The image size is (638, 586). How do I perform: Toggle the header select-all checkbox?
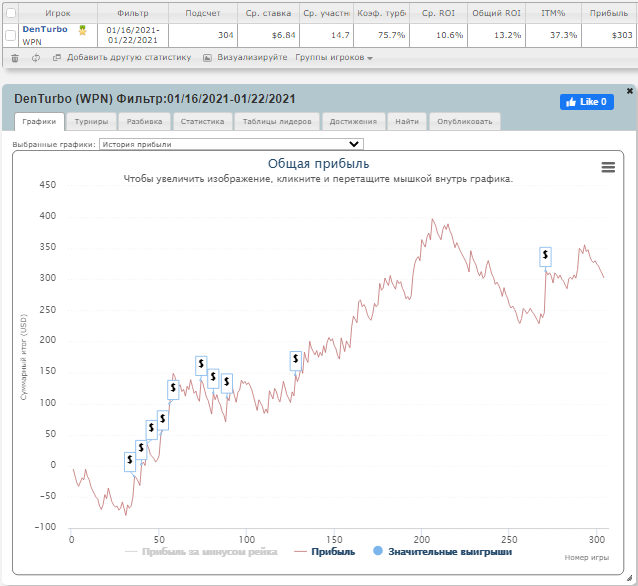tap(11, 13)
